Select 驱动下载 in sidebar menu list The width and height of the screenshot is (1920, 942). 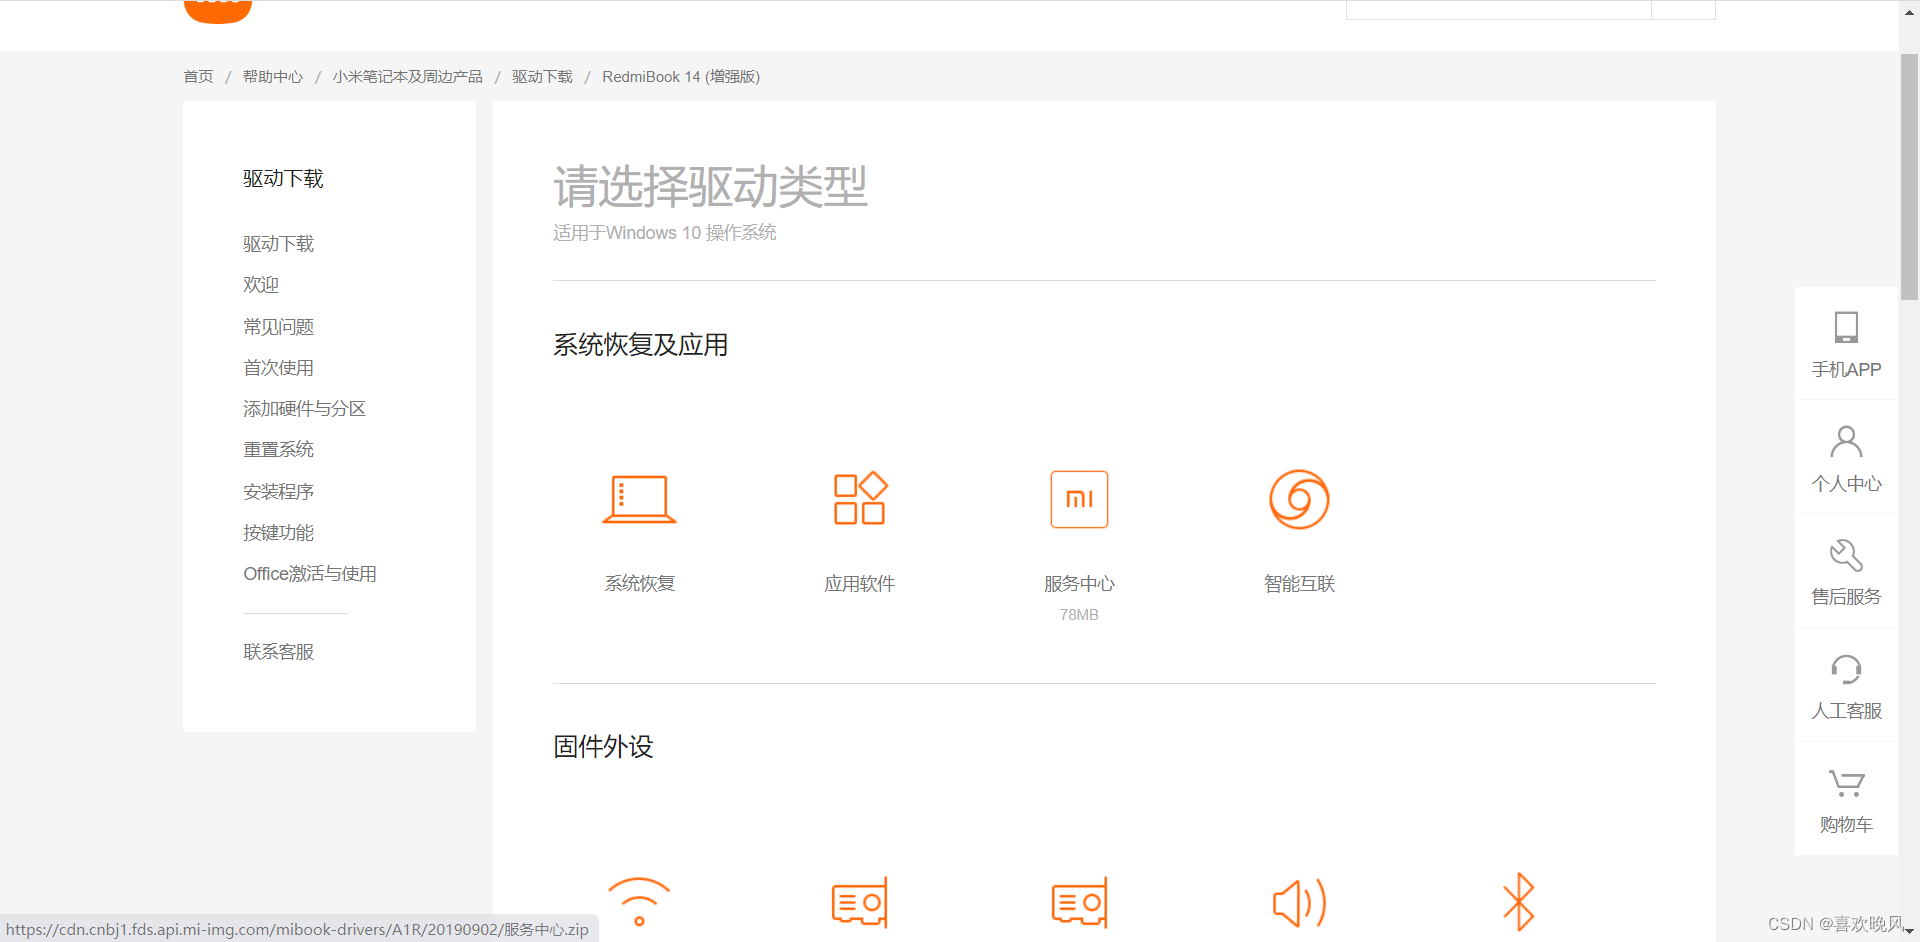pyautogui.click(x=278, y=244)
